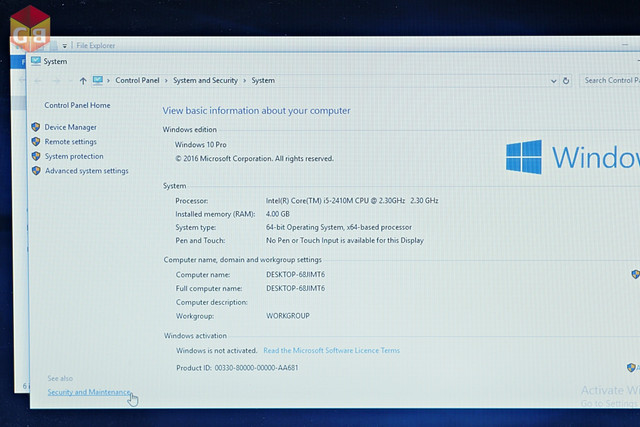Click System window title icon
The image size is (640, 427).
point(36,61)
